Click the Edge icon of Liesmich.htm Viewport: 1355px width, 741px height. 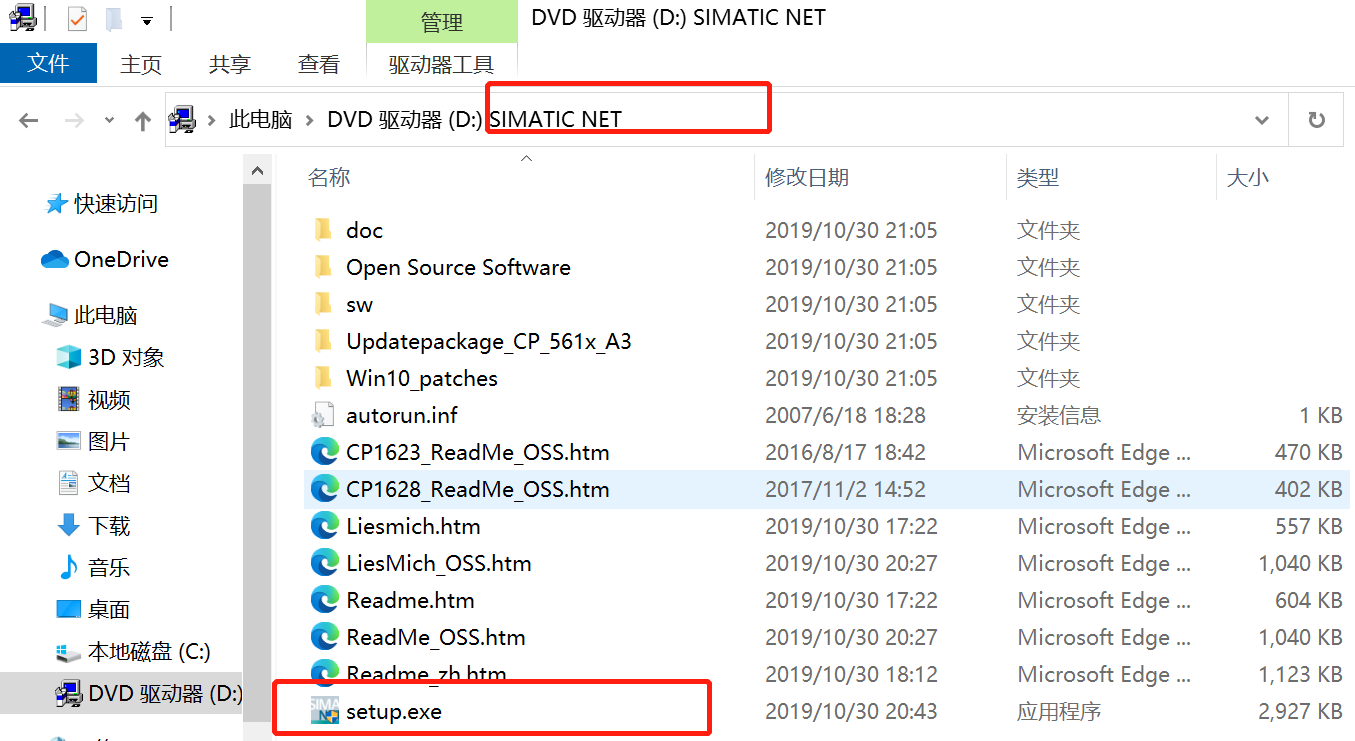click(x=324, y=526)
